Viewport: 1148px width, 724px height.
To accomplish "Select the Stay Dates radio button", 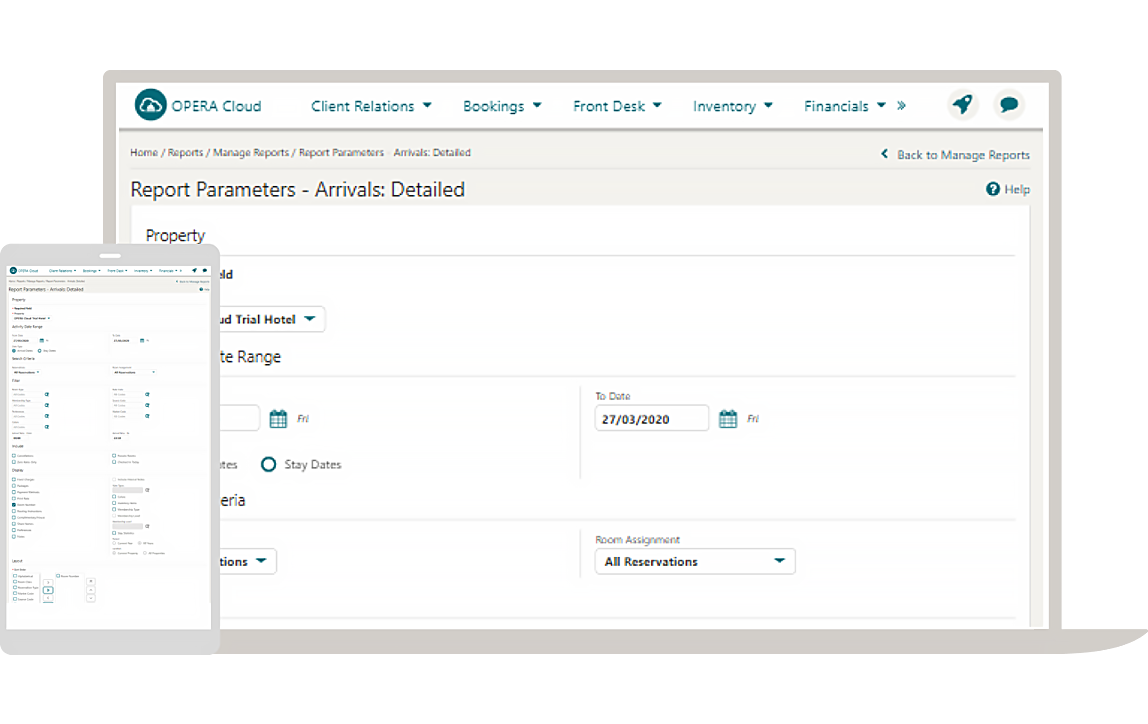I will [269, 464].
